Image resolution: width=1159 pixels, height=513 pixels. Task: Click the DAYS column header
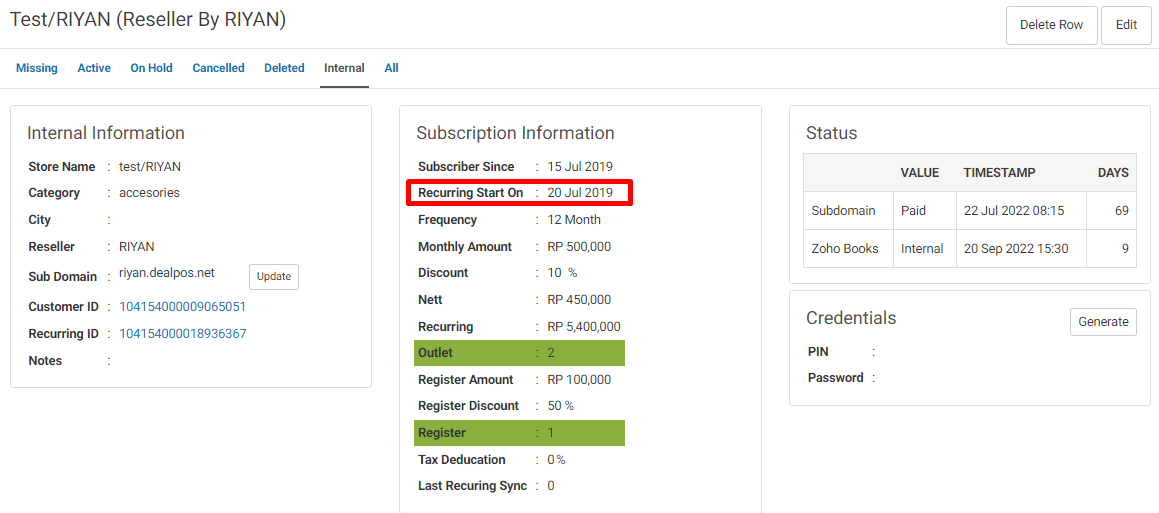(x=1112, y=173)
